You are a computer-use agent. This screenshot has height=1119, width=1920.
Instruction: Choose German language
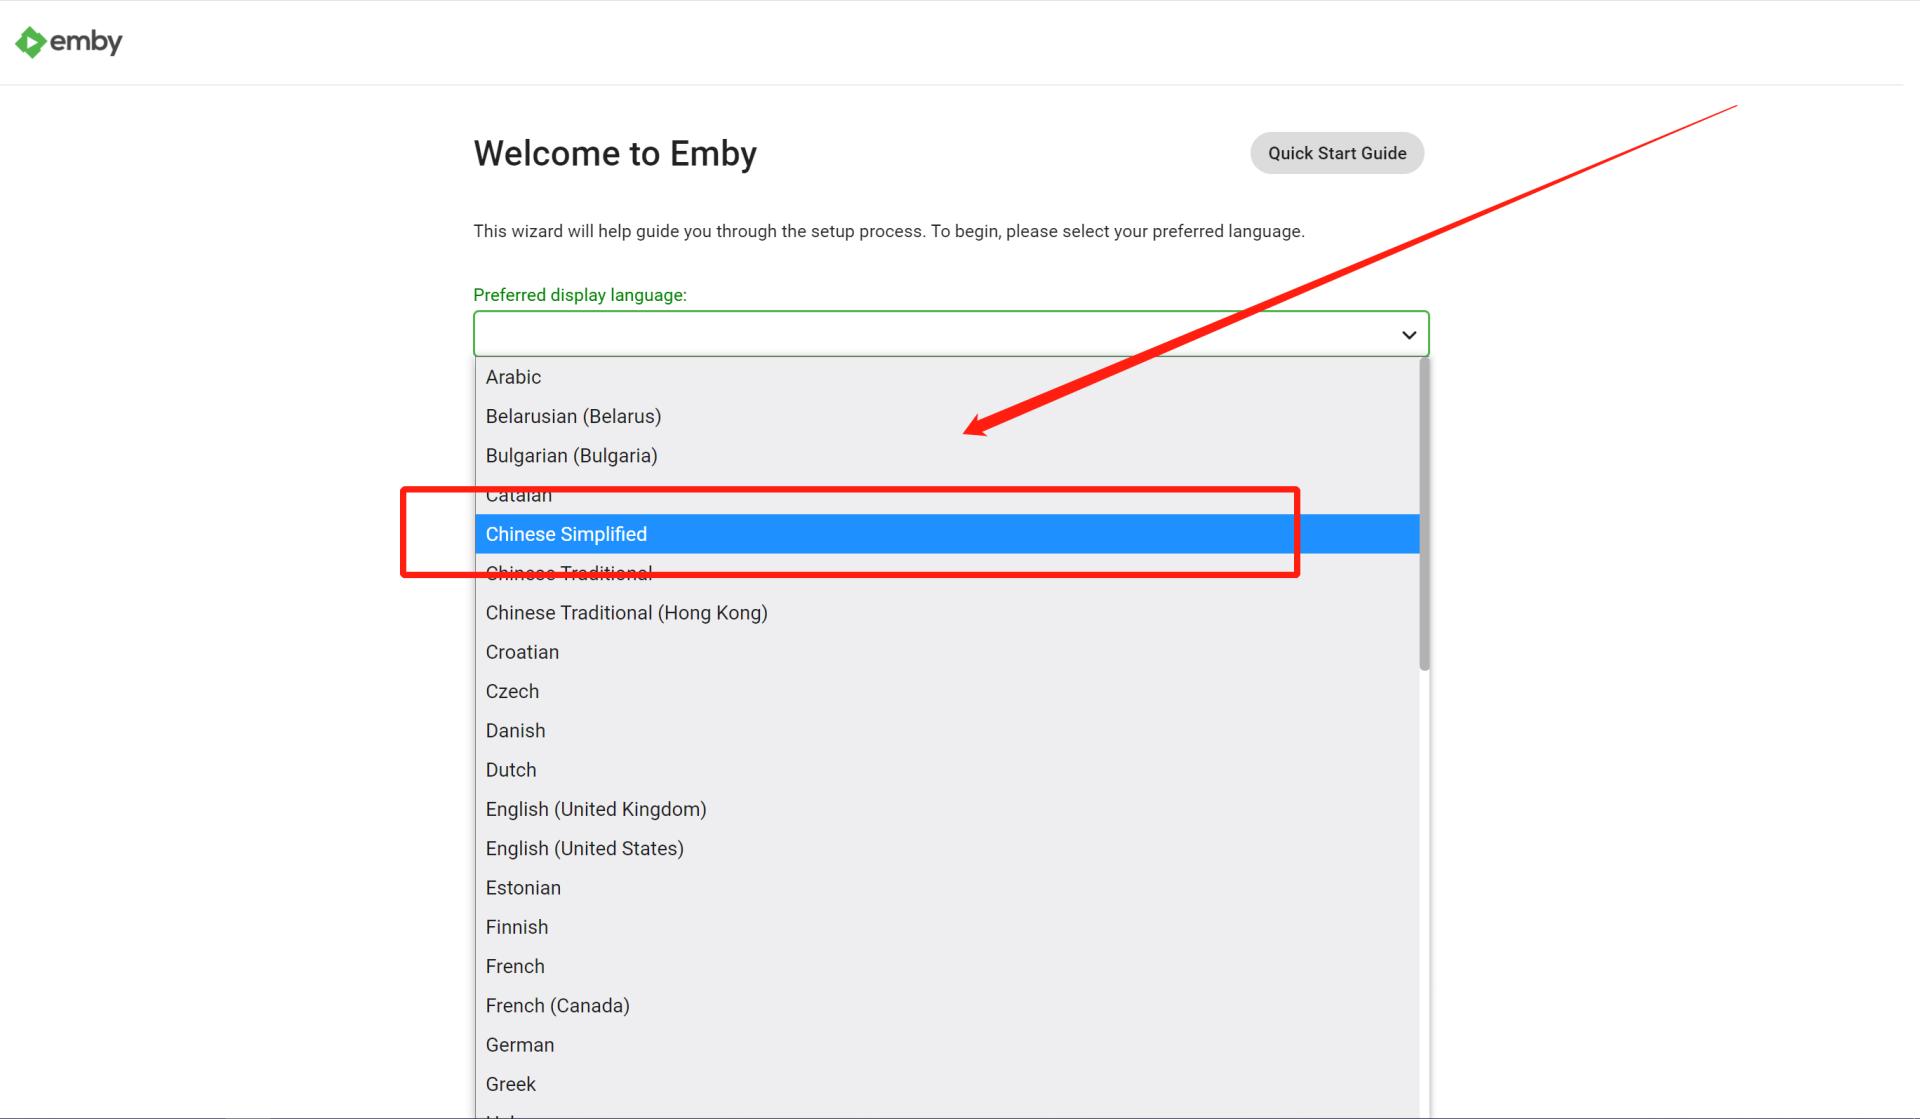(x=519, y=1045)
